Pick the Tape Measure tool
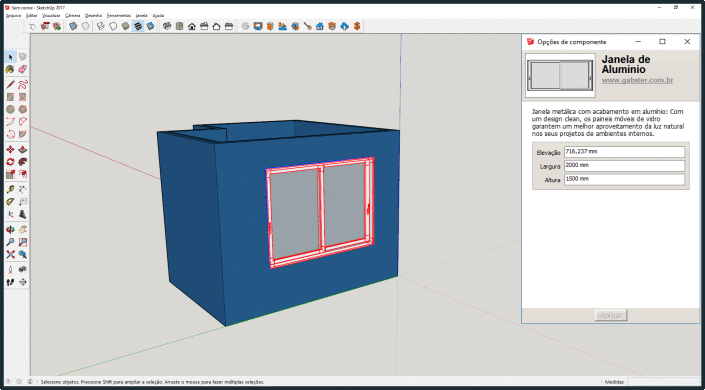This screenshot has height=390, width=705. point(10,189)
